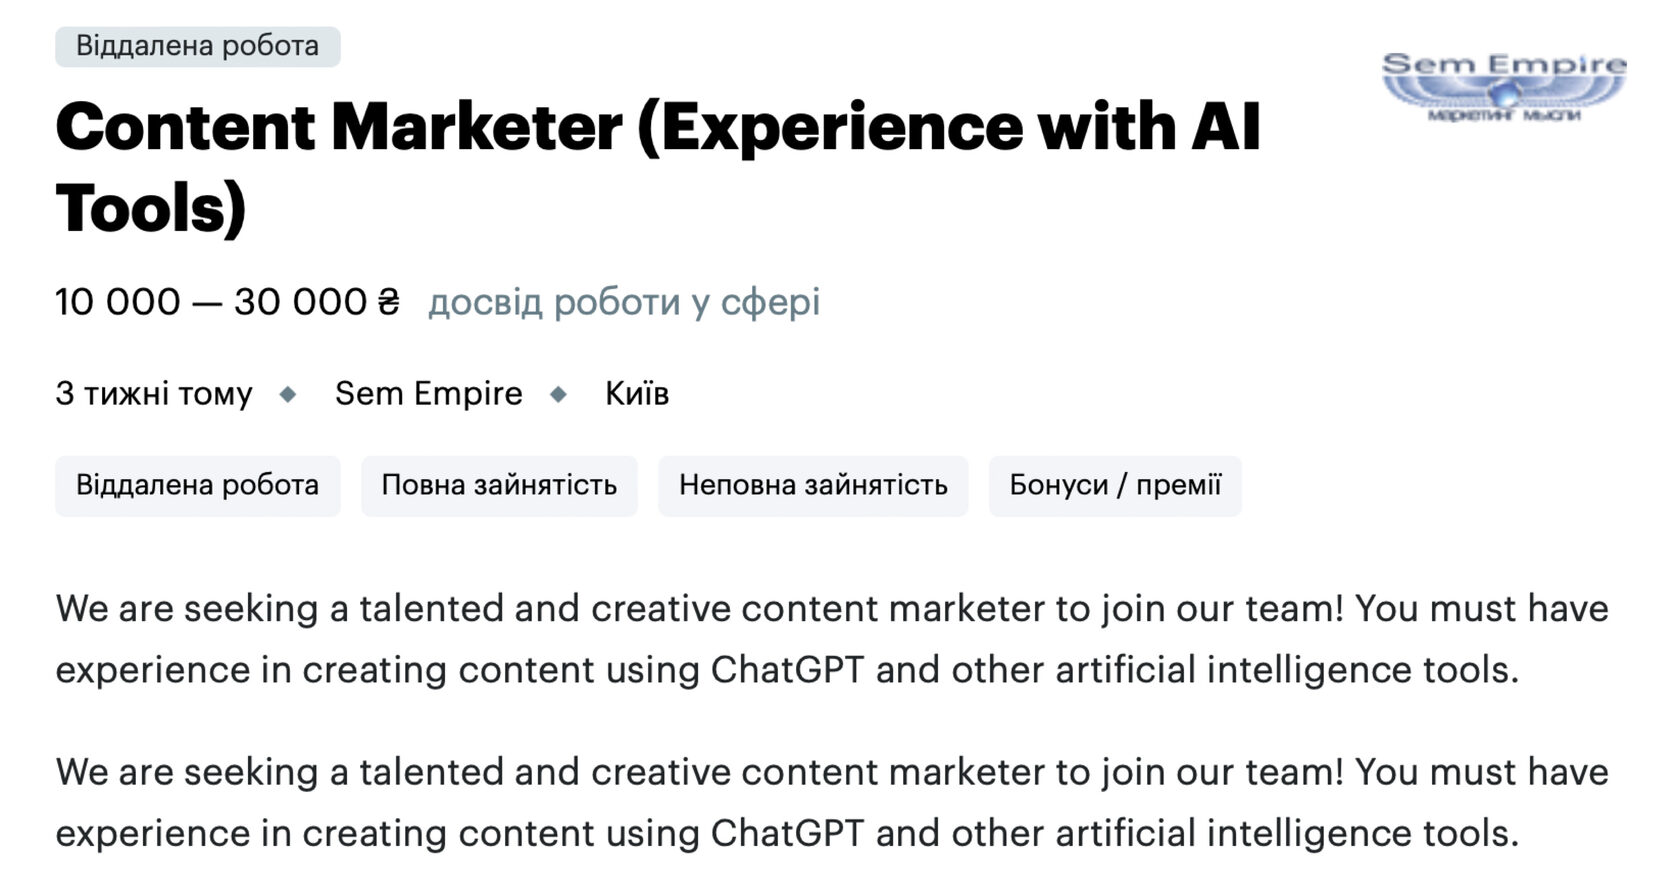Click the '10 000 — 30 000' salary range
Viewport: 1680px width, 895px height.
point(211,302)
